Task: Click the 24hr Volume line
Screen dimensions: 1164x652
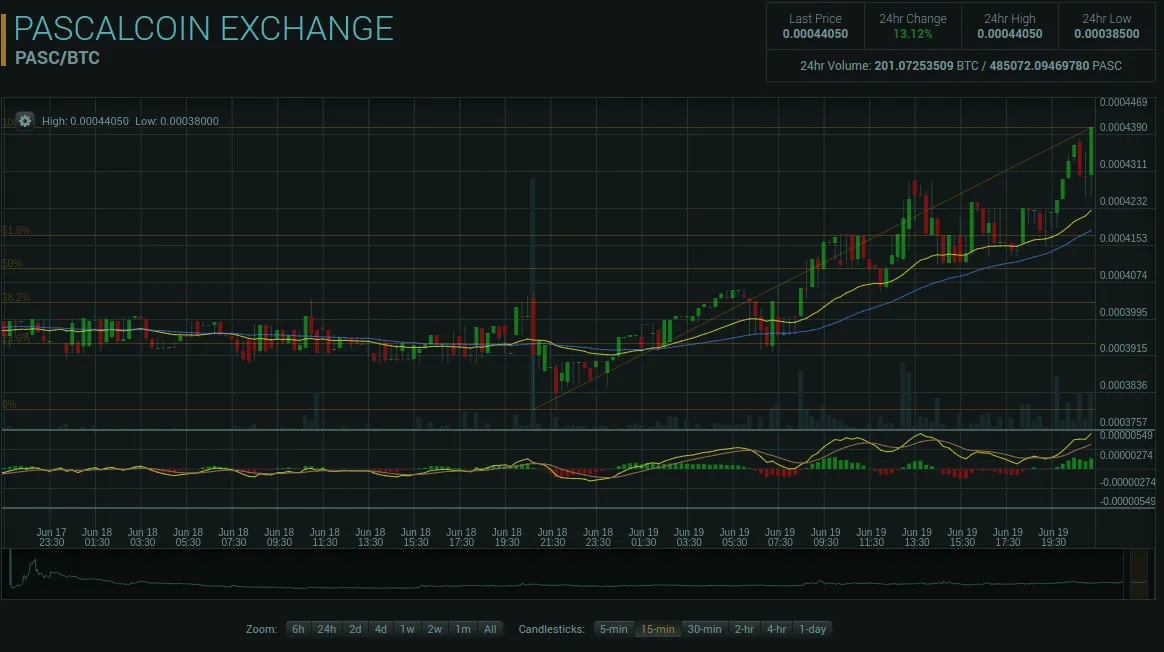Action: 961,66
